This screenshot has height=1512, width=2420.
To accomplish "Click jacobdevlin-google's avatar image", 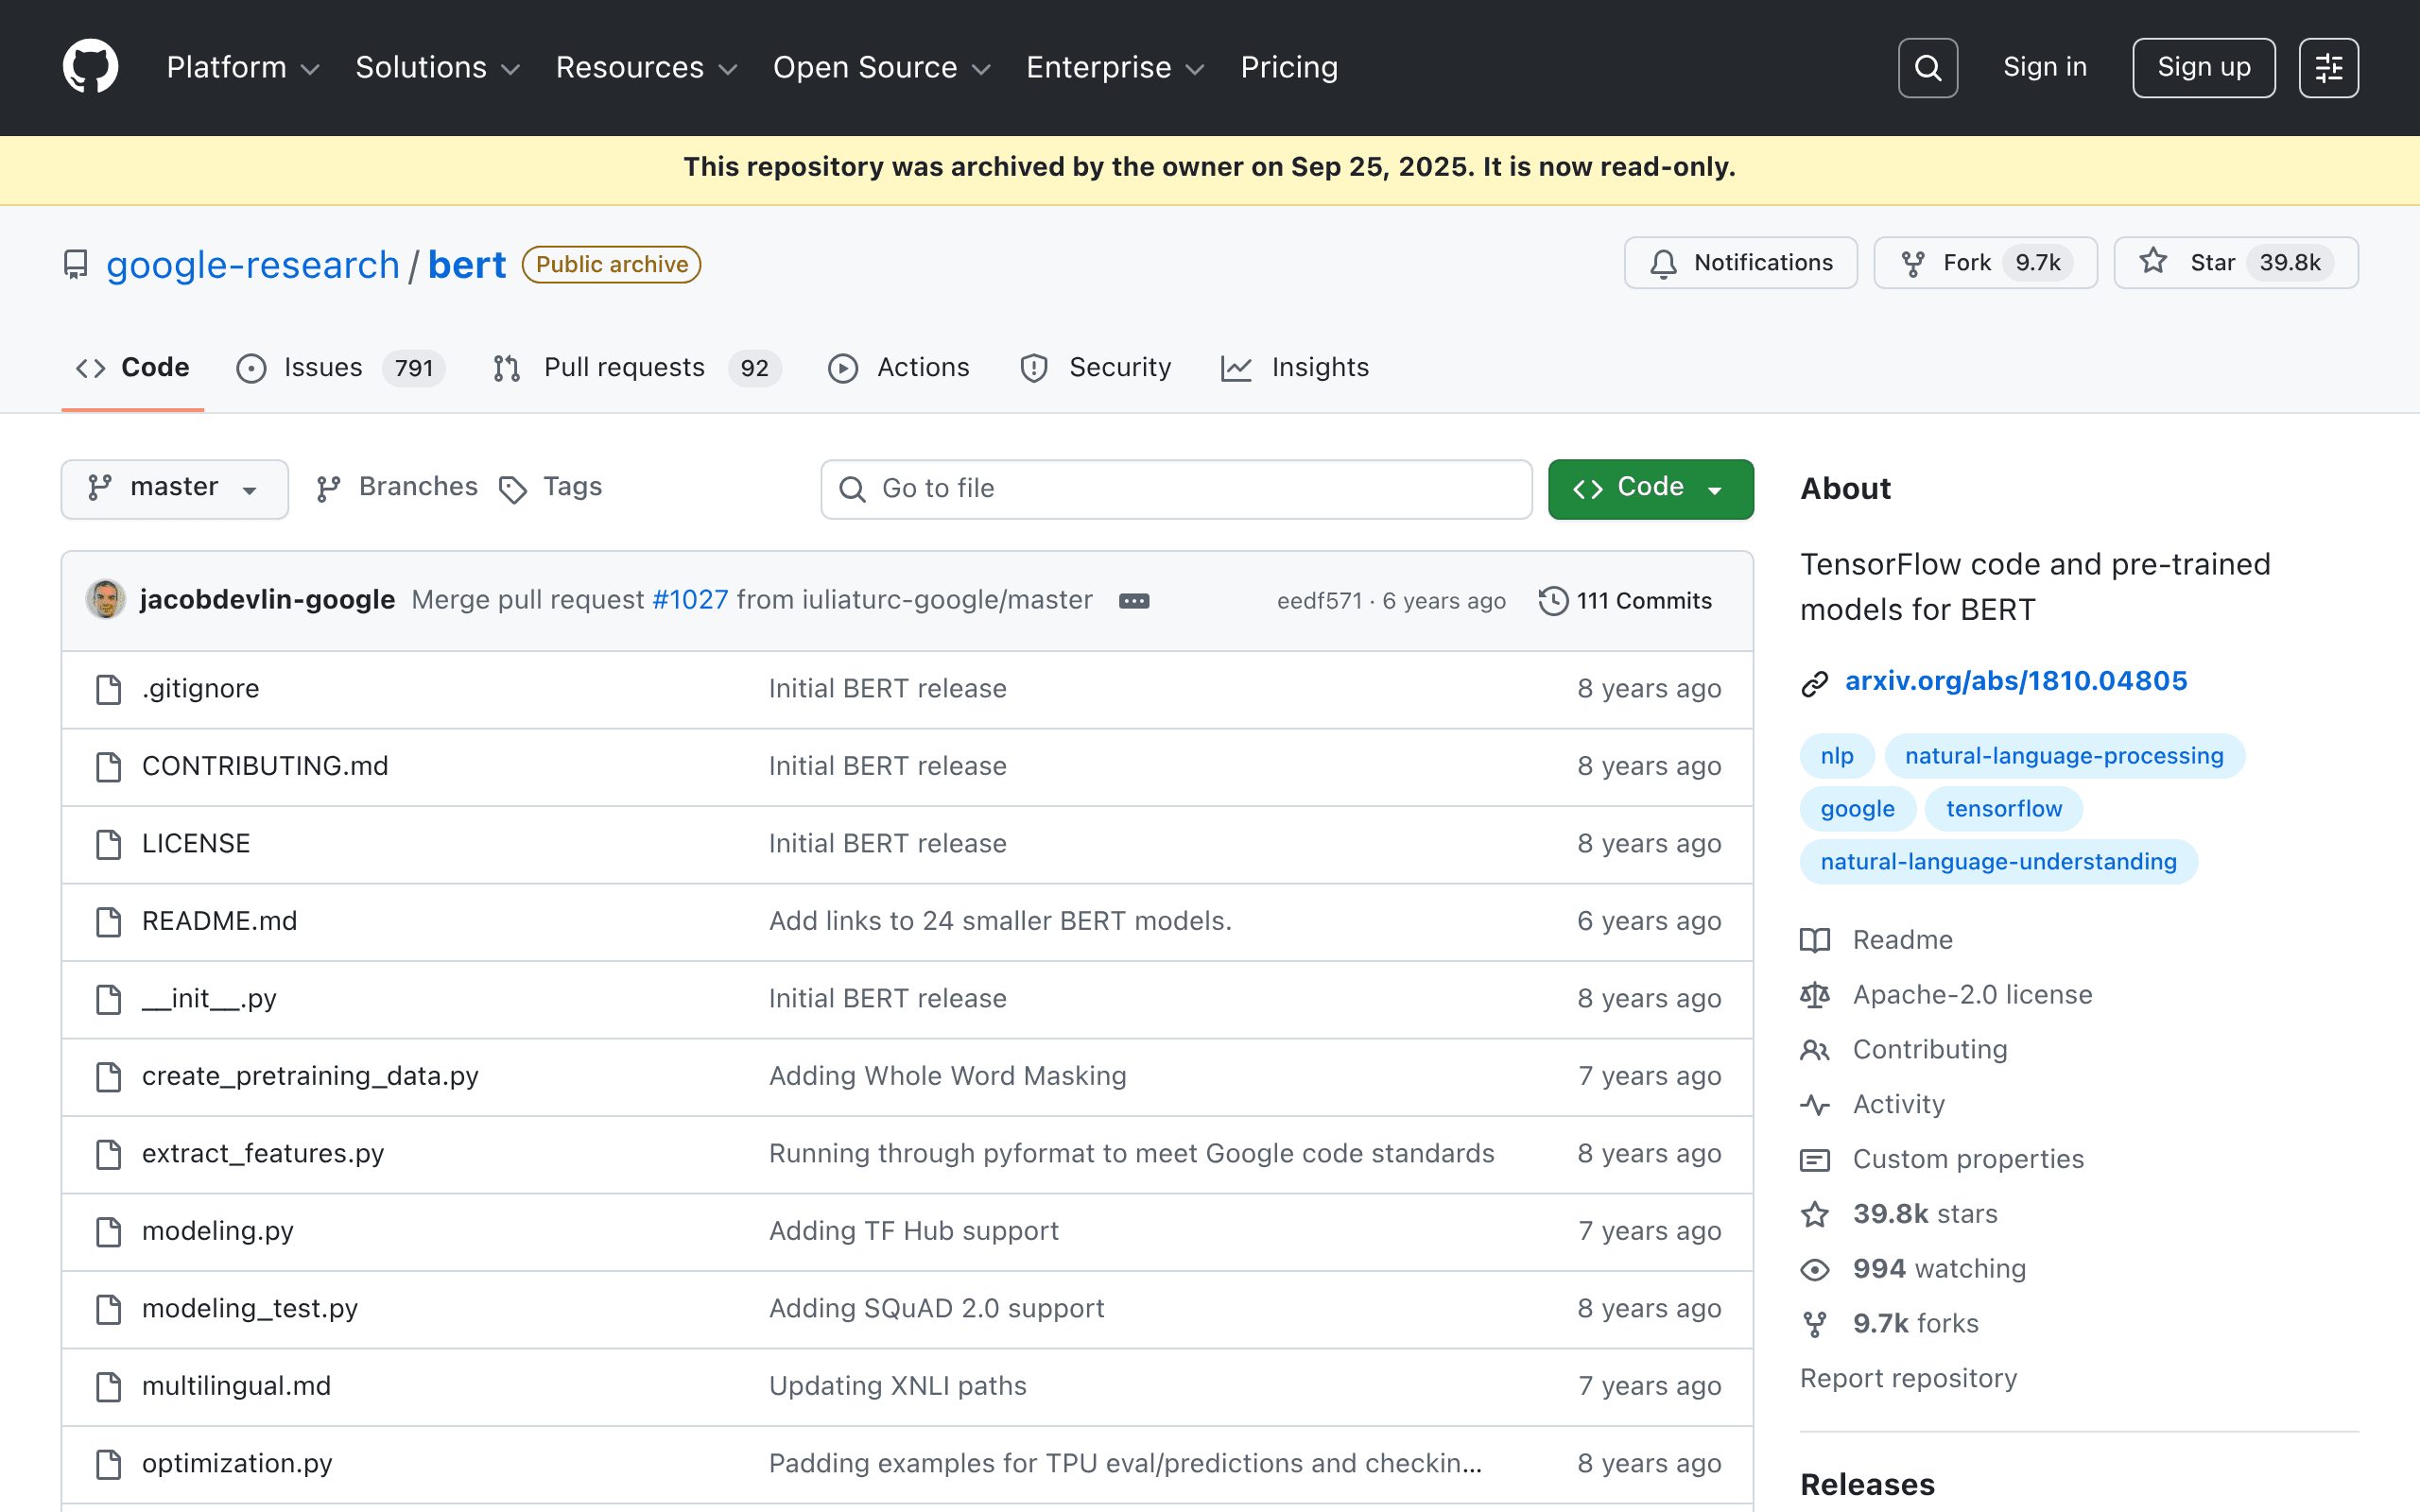I will (x=105, y=600).
